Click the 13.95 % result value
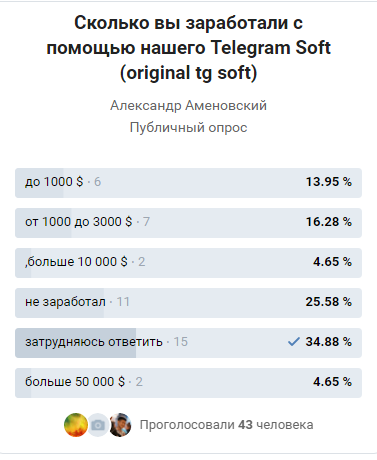 click(x=329, y=182)
